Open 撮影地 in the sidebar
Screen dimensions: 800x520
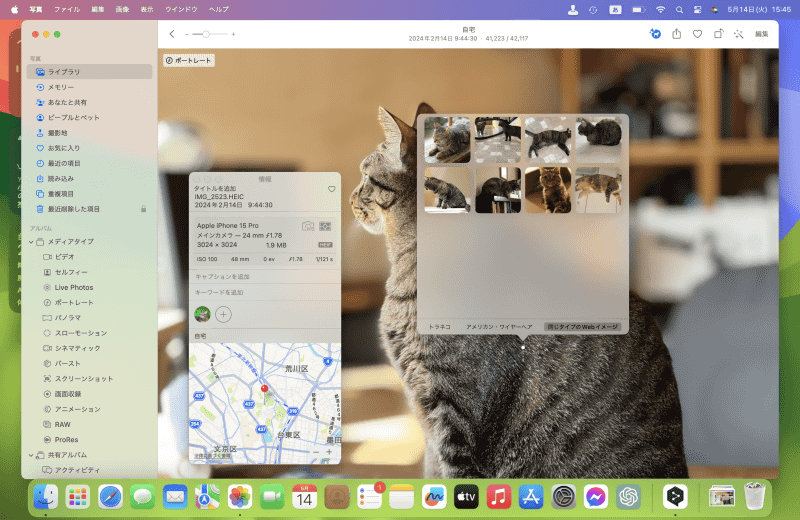(x=89, y=133)
